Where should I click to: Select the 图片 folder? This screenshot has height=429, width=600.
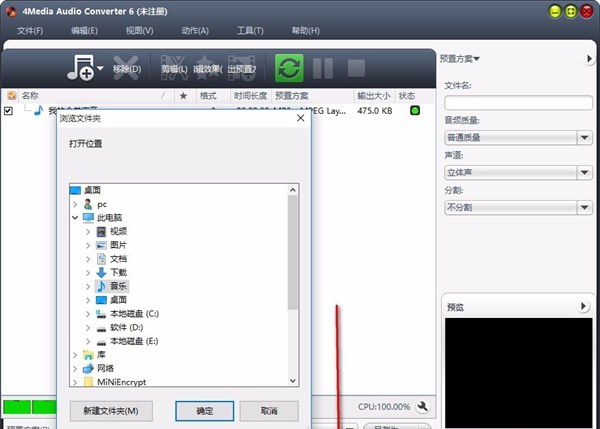tap(118, 245)
